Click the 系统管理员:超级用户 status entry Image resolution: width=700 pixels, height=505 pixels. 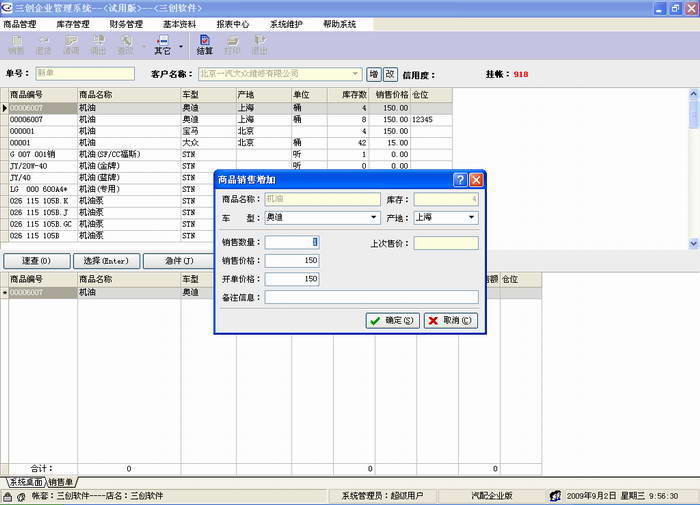pos(383,496)
